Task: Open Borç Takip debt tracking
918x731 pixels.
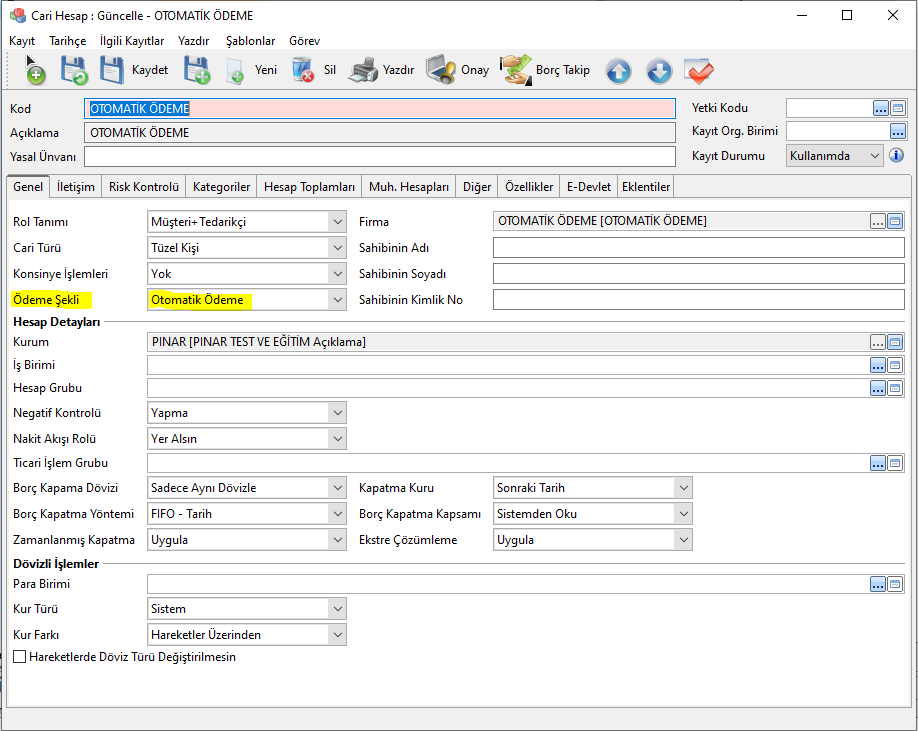Action: click(516, 70)
